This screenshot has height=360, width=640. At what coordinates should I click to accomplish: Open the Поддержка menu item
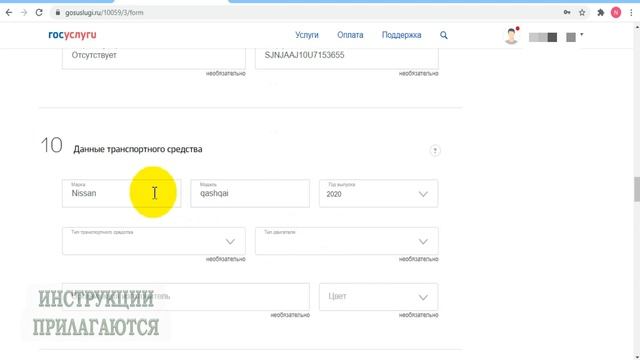401,35
